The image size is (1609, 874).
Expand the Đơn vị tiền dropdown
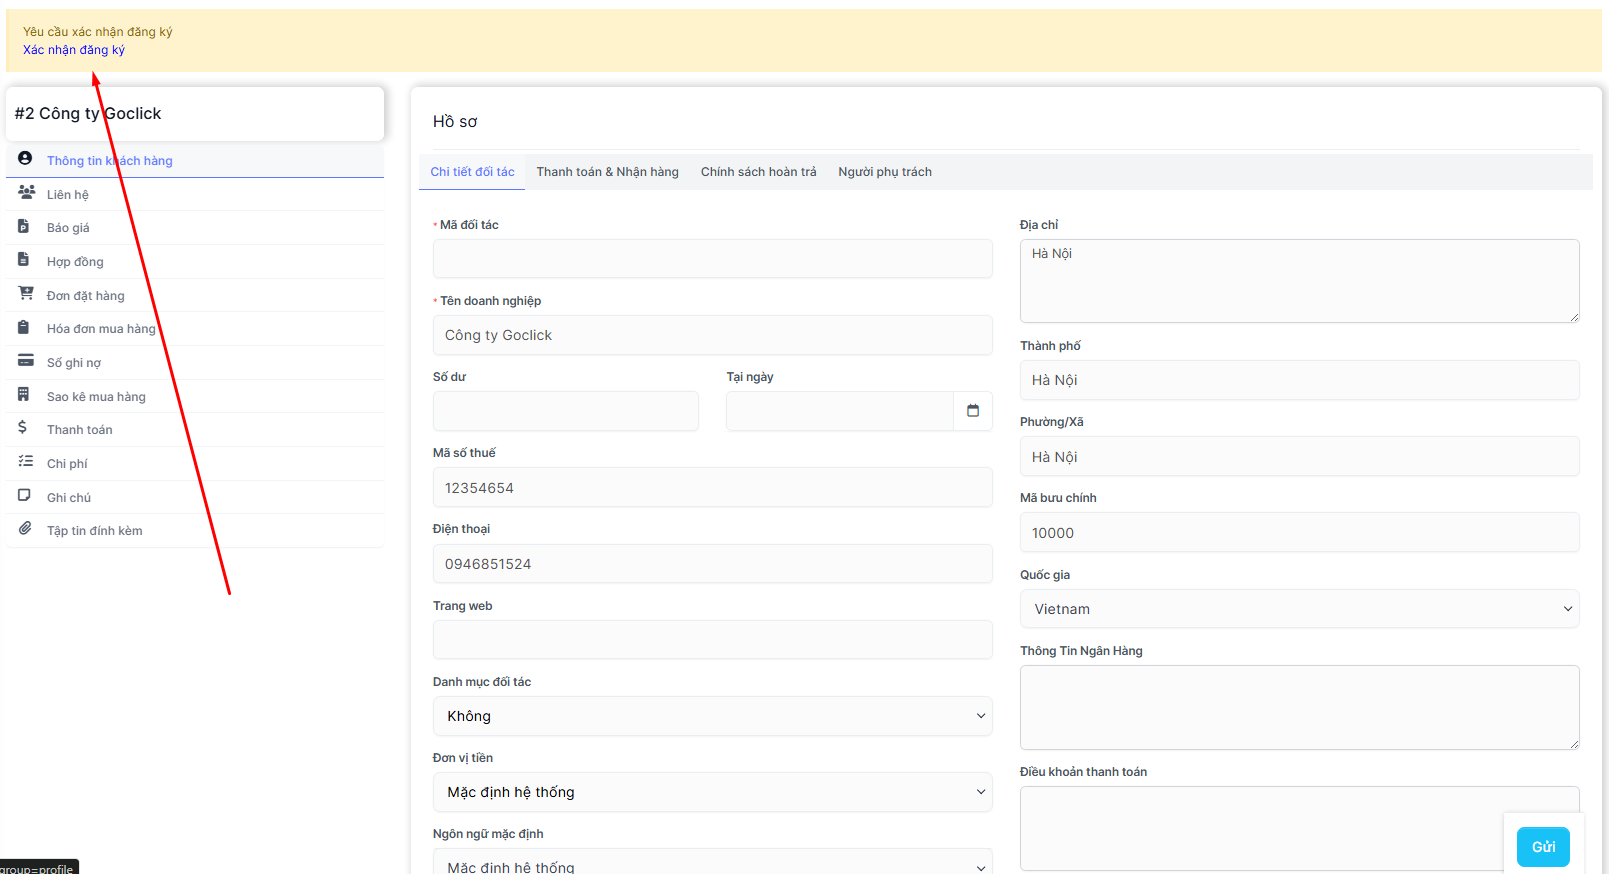[712, 792]
